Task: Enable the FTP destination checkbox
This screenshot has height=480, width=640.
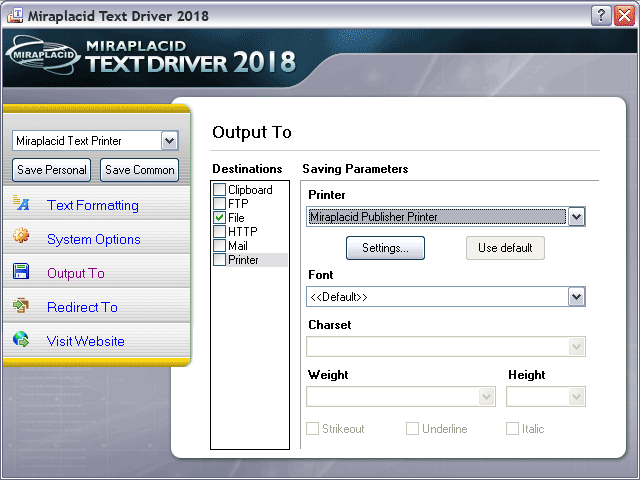Action: (220, 203)
